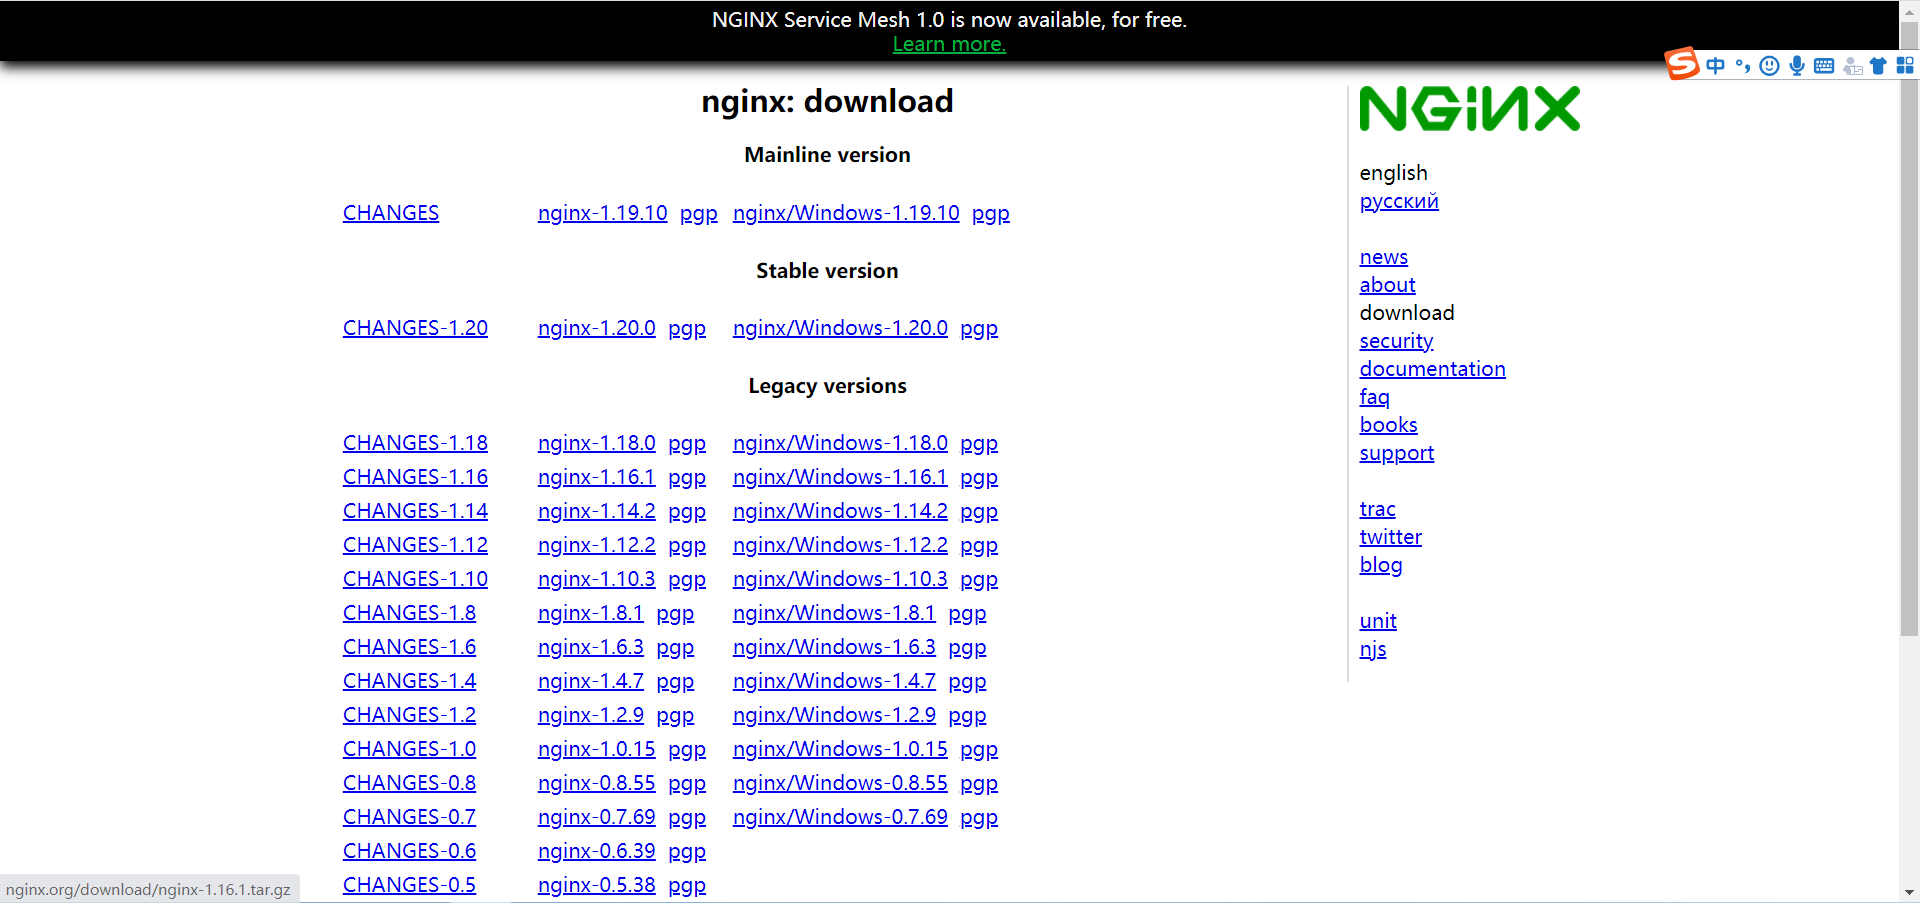Open CHANGES-1.10 link
This screenshot has width=1920, height=903.
coord(415,579)
